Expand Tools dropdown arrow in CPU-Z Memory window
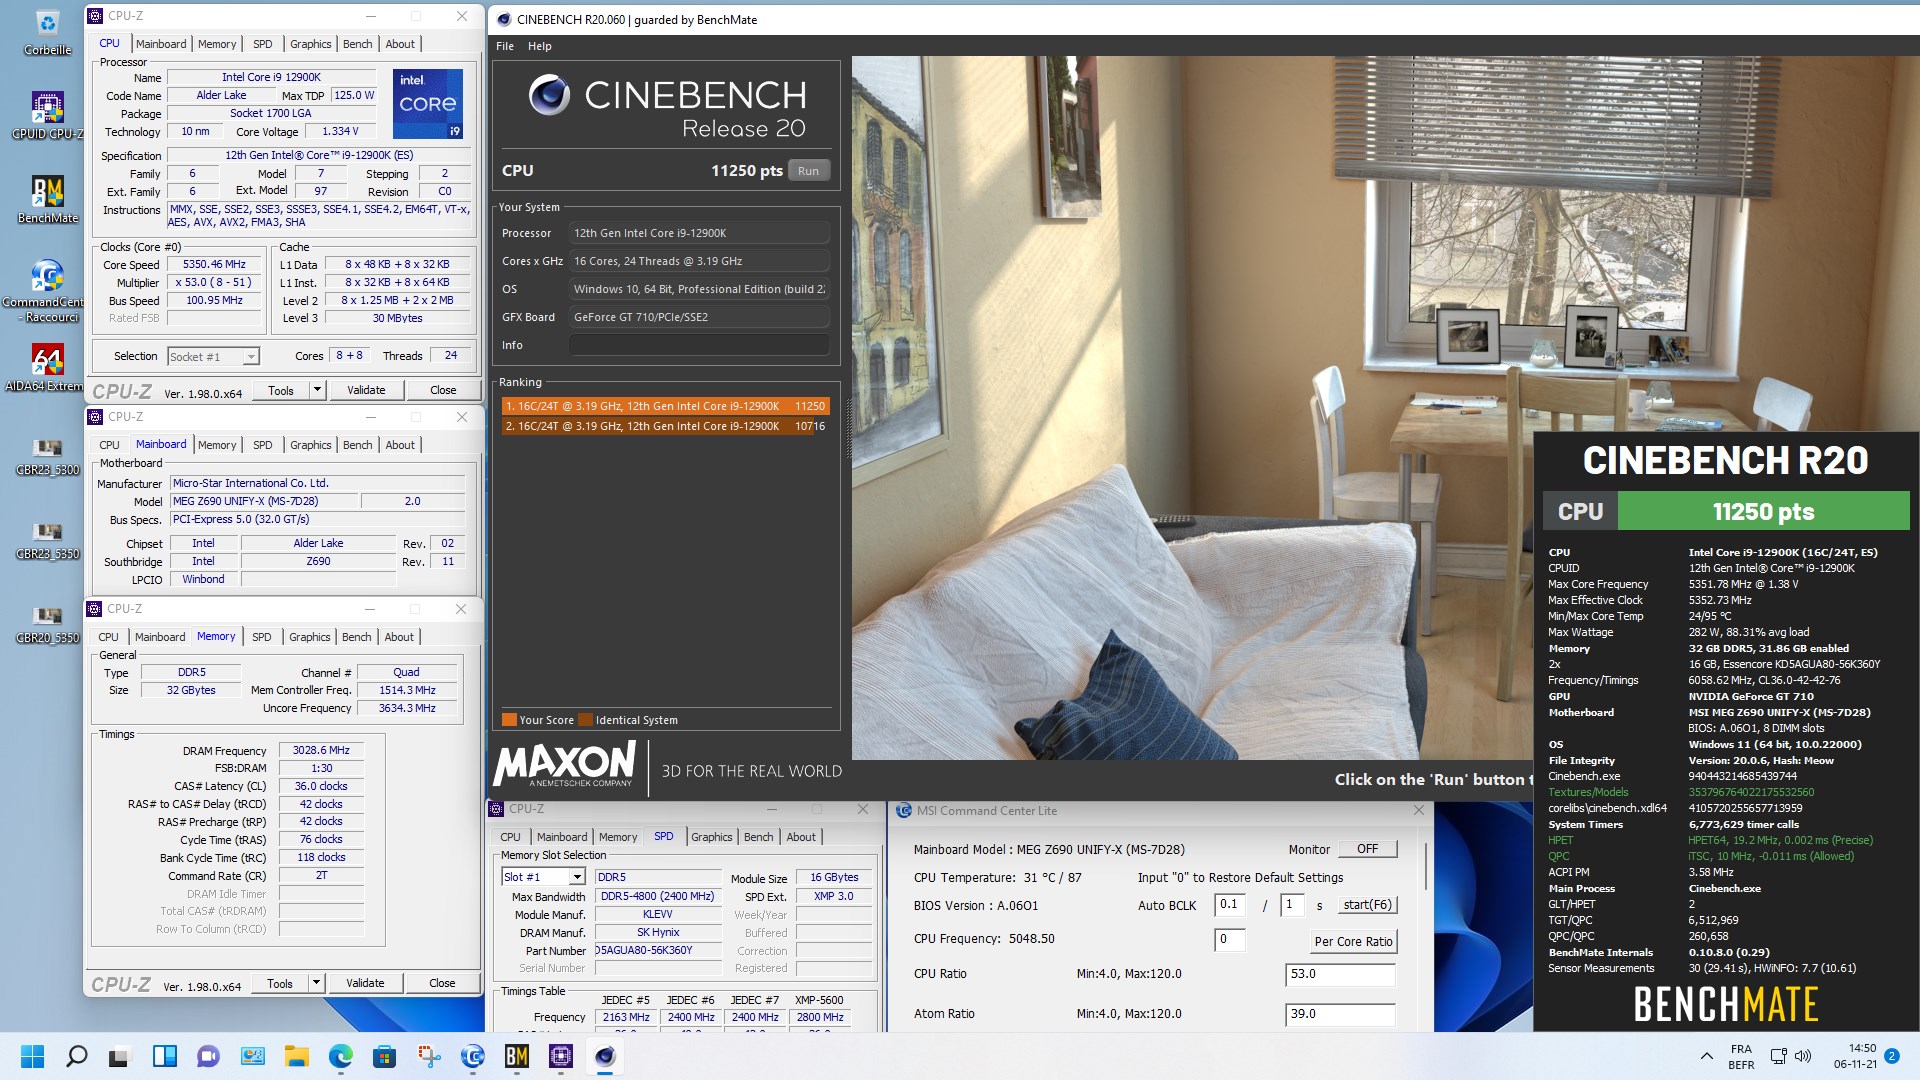Screen dimensions: 1920x1080 (316, 983)
